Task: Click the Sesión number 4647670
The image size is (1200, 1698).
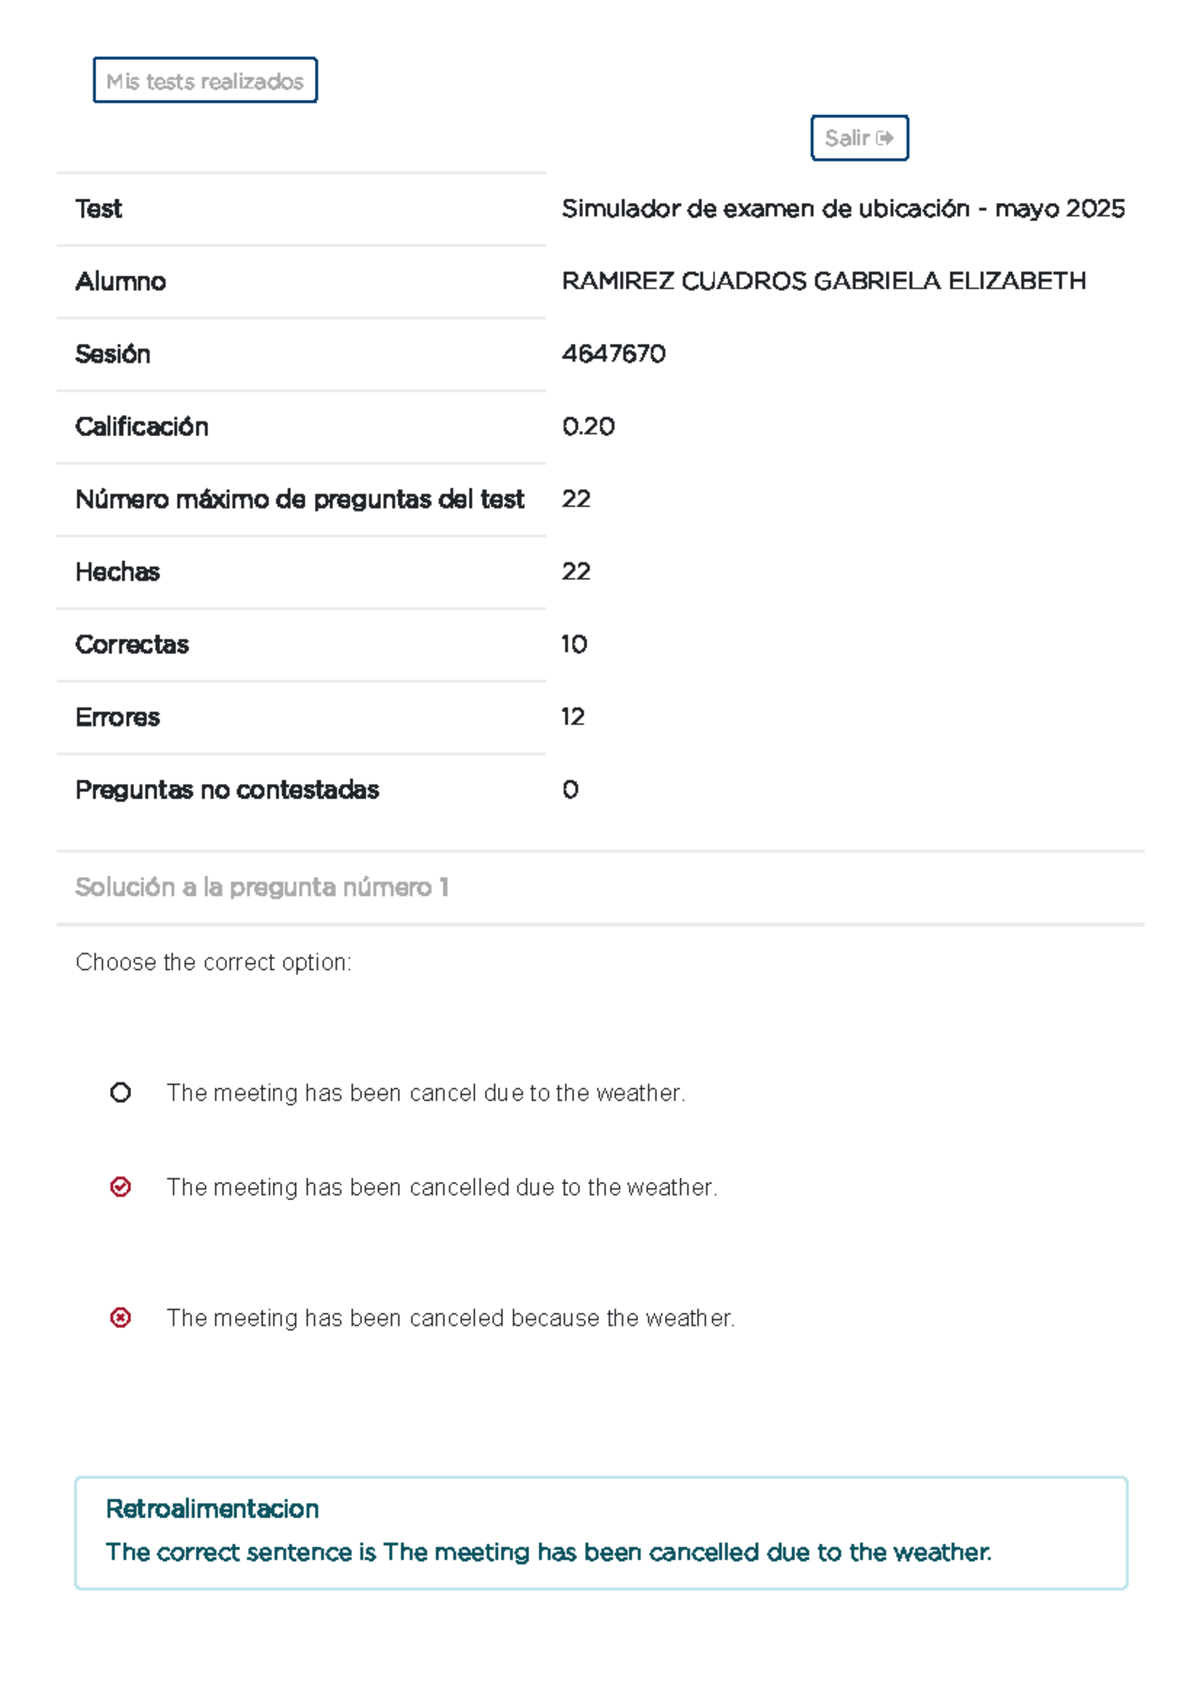Action: pyautogui.click(x=614, y=354)
